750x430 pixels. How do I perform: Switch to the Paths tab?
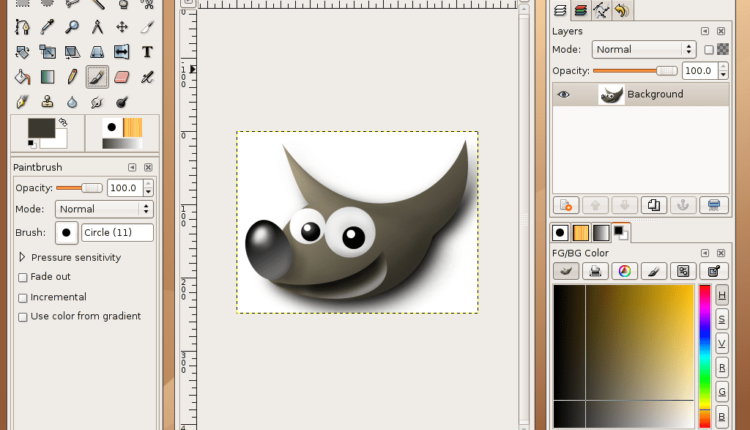point(601,10)
